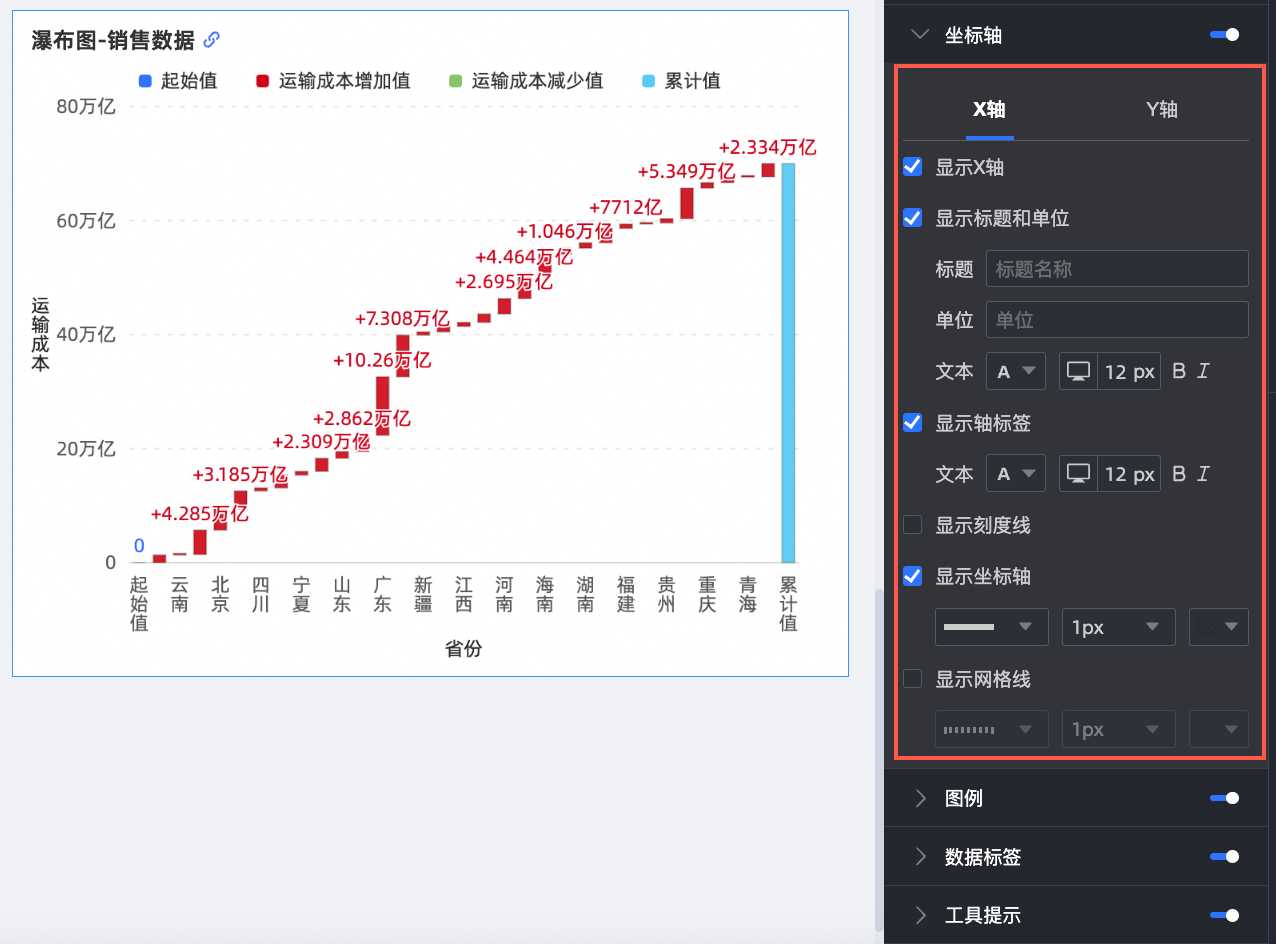This screenshot has width=1276, height=944.
Task: Toggle italic for axis label text
Action: click(1203, 474)
